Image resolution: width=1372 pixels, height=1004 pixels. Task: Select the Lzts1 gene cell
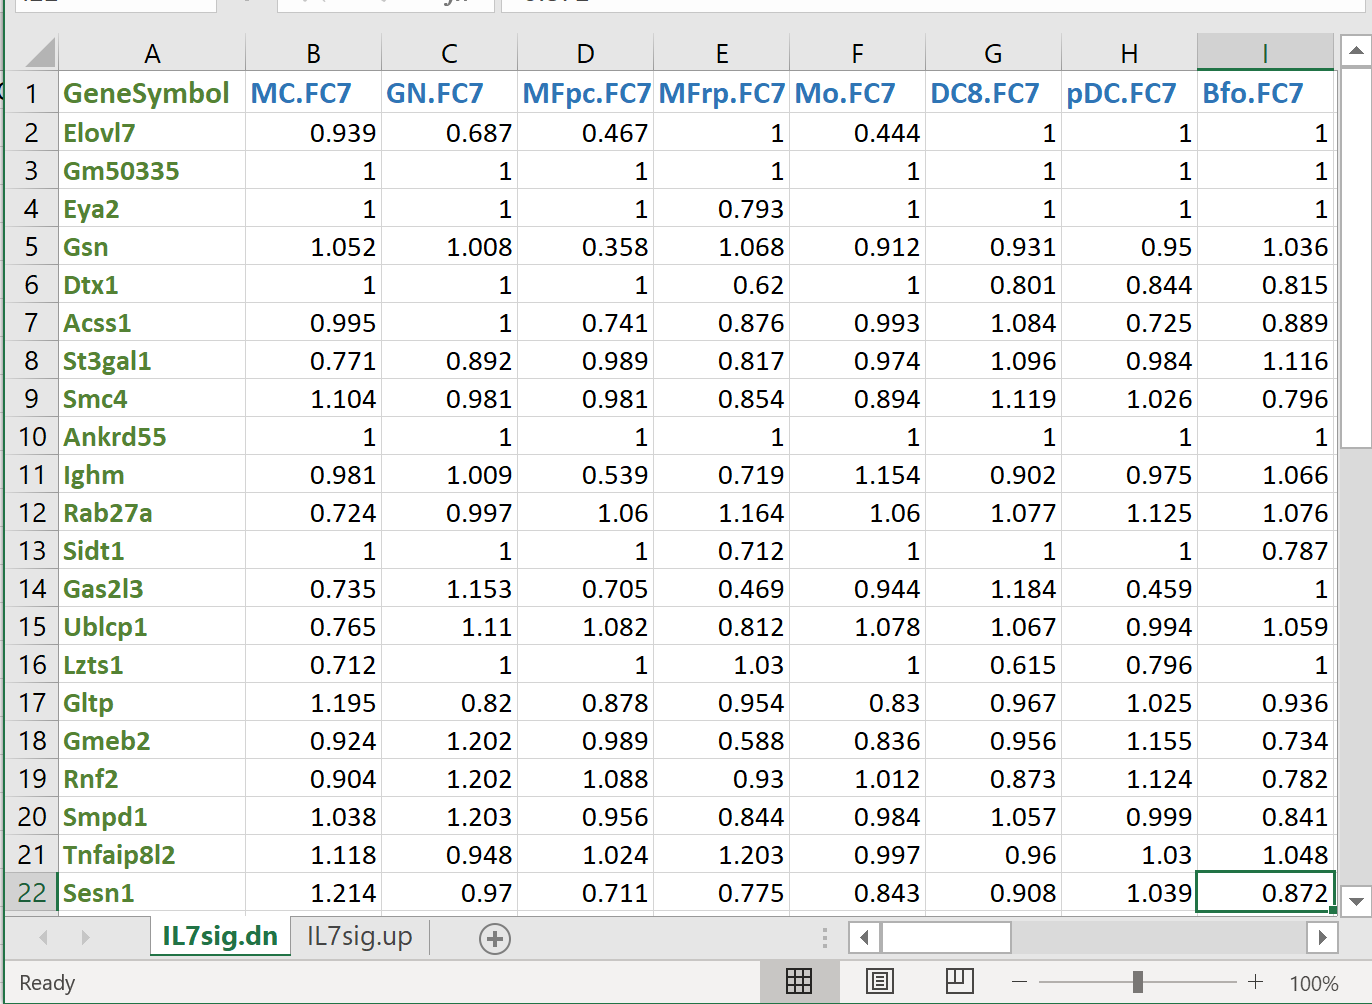click(x=152, y=665)
